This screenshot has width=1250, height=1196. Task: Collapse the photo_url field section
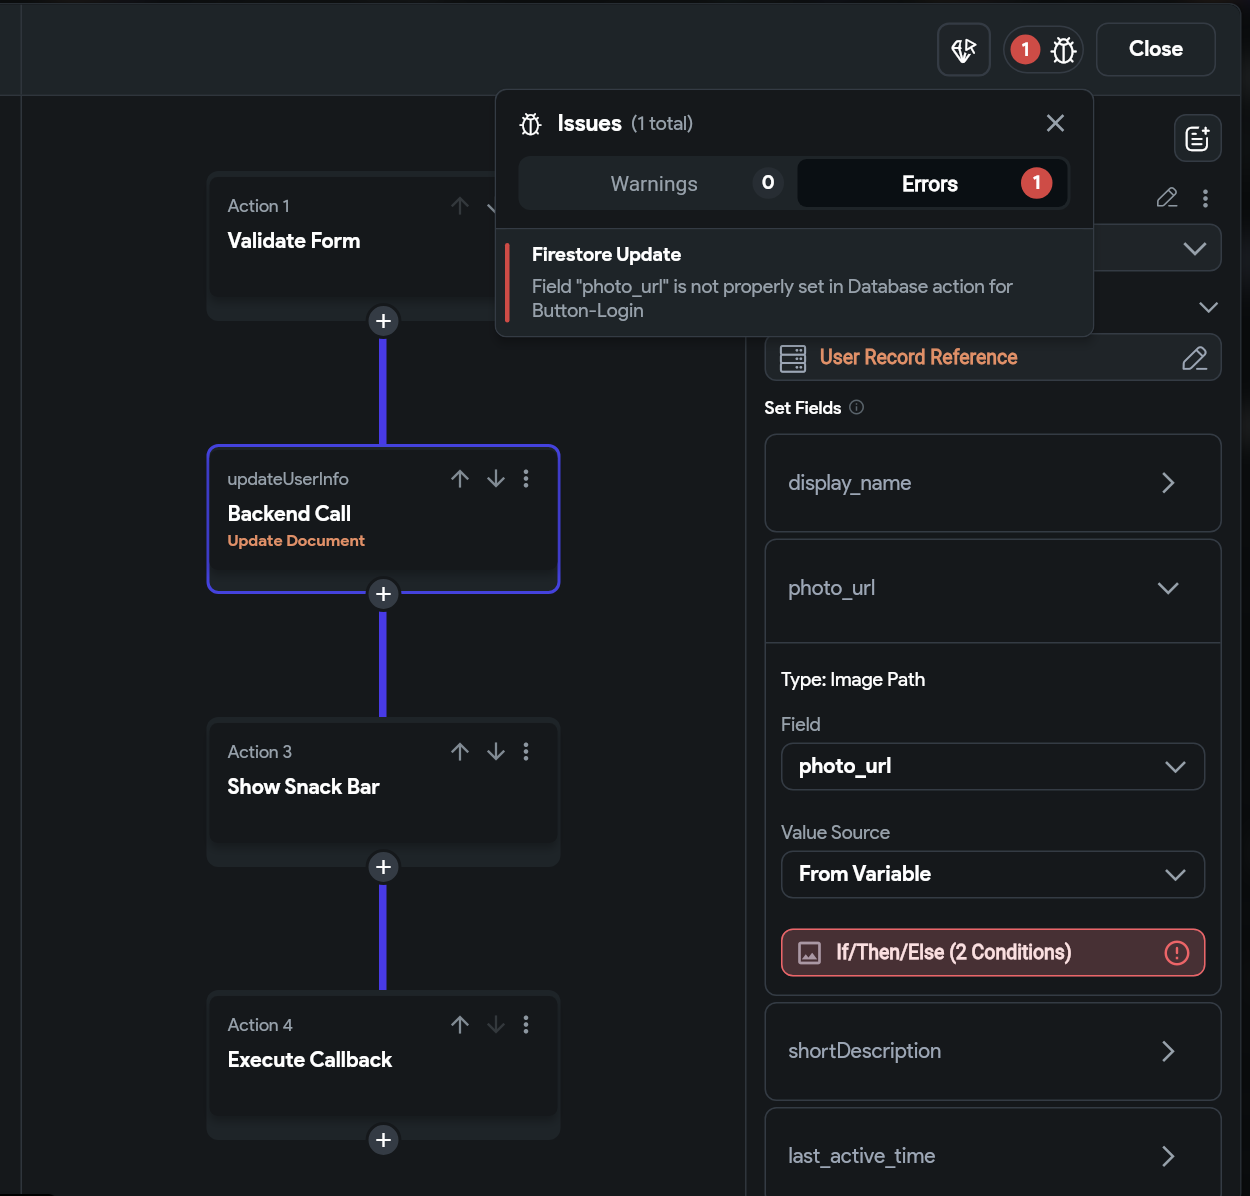(1168, 588)
